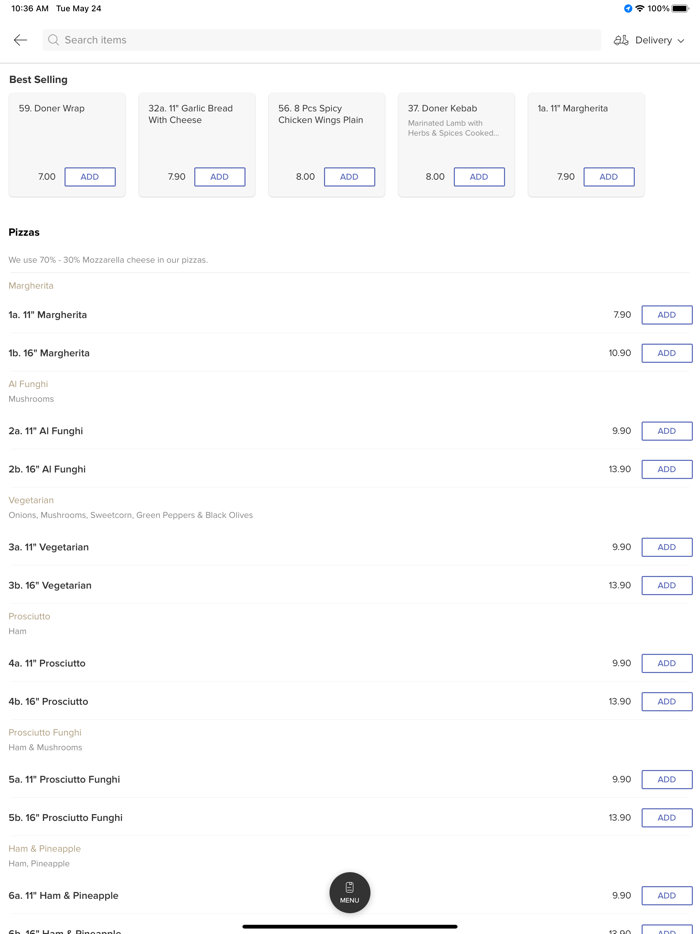Open the floating MENU button
Screen dimensions: 700x934
[x=350, y=892]
